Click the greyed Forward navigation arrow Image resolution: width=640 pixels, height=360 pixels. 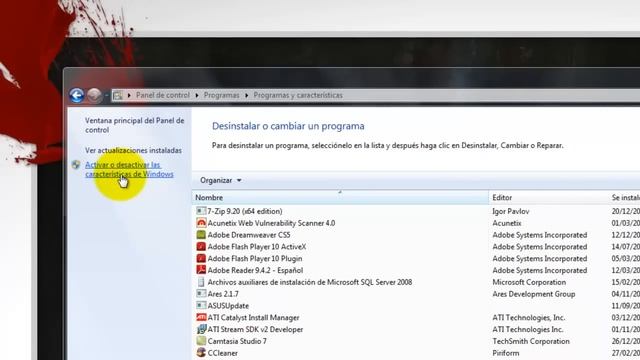tap(94, 96)
